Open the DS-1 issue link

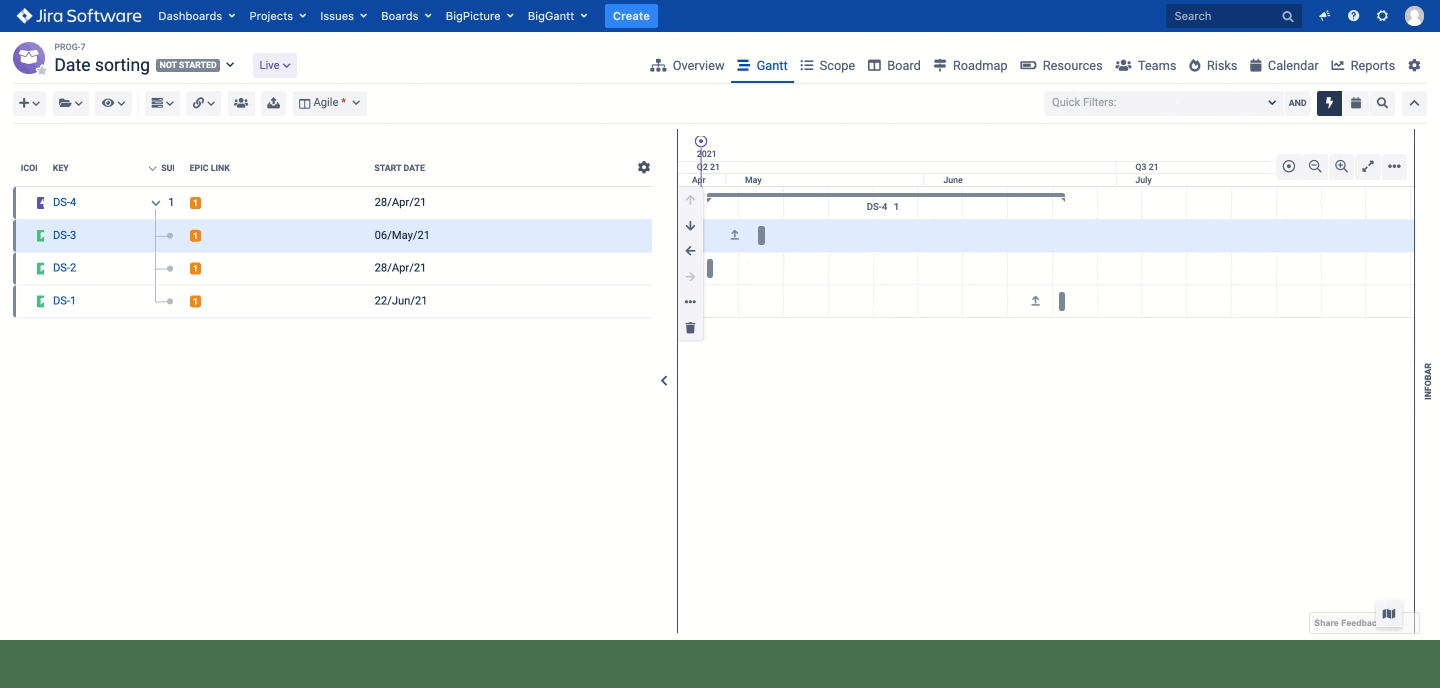(x=64, y=301)
